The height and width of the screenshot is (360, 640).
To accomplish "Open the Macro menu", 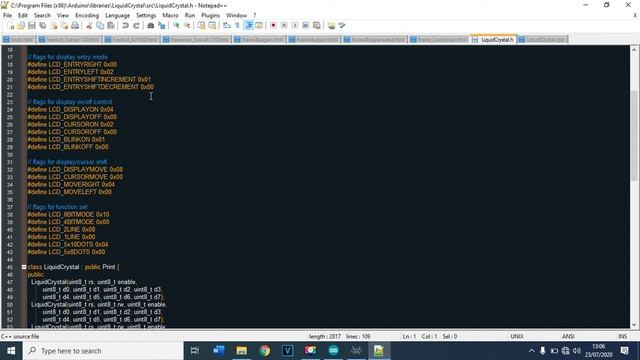I will [170, 15].
